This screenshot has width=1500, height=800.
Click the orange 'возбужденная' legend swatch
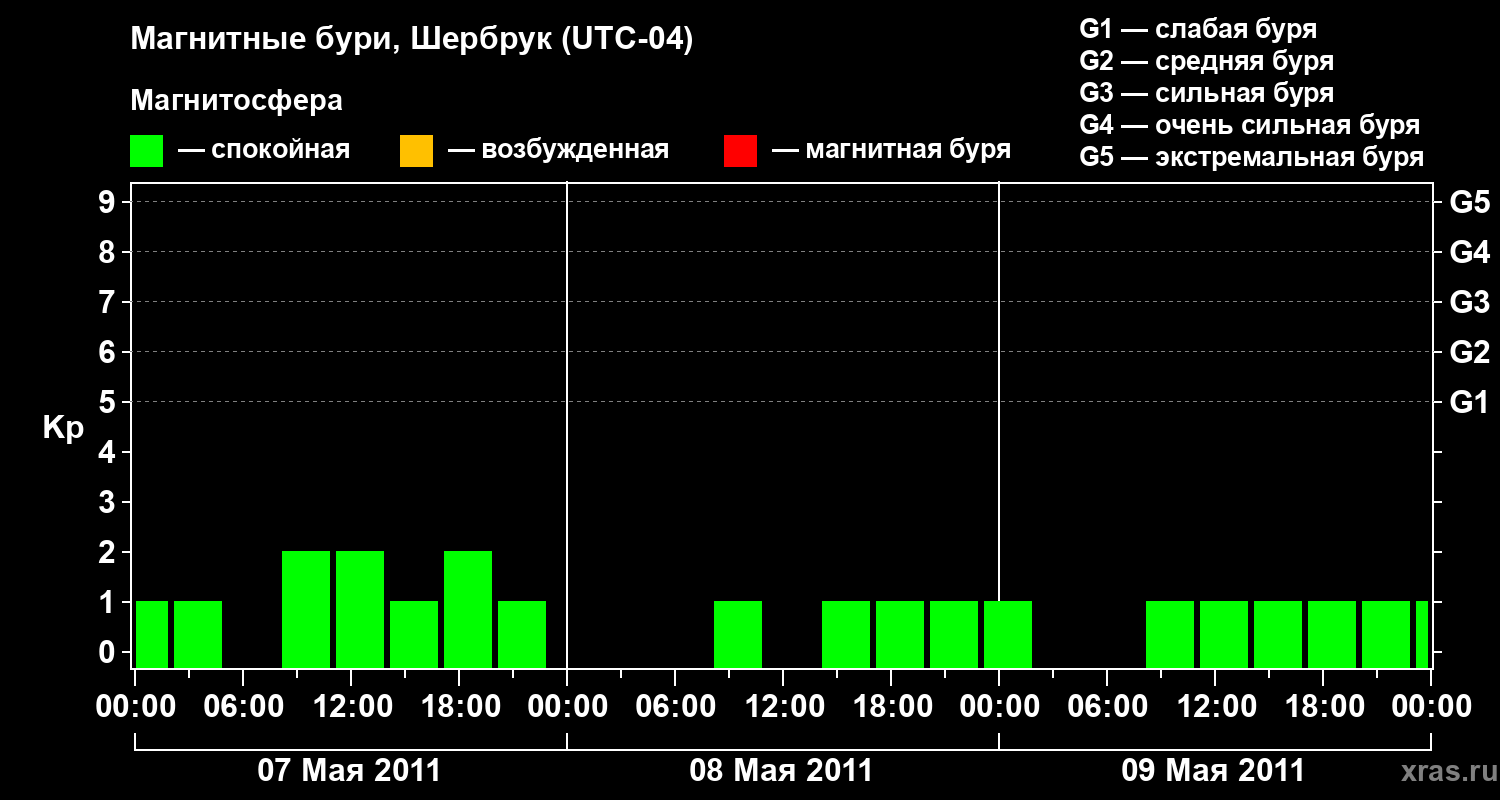point(416,151)
